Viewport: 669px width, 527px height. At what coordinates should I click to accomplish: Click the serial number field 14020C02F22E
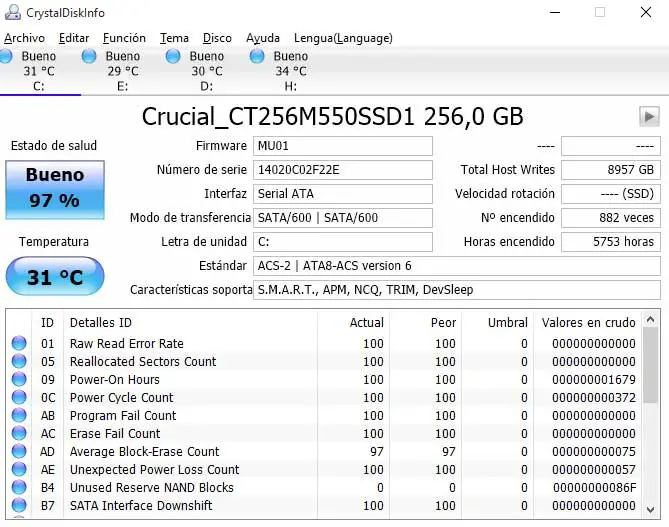[x=343, y=170]
